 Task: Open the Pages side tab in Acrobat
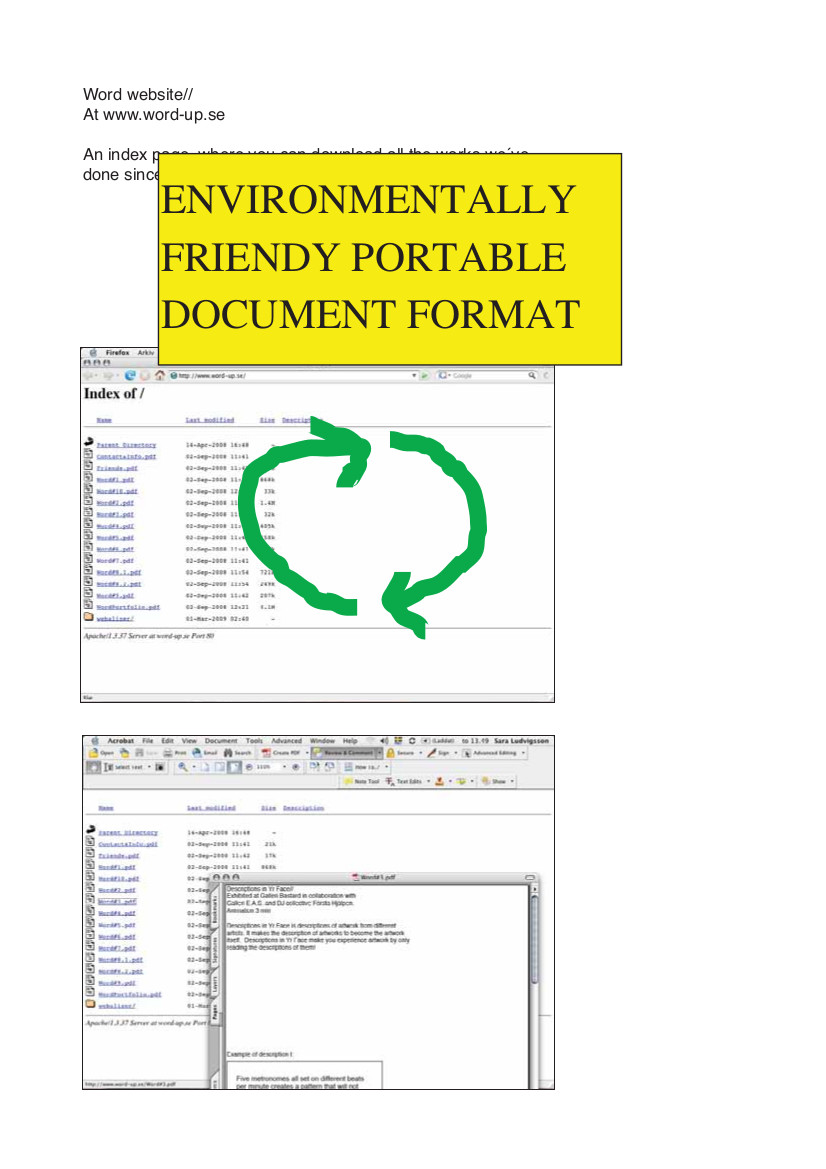point(214,1012)
